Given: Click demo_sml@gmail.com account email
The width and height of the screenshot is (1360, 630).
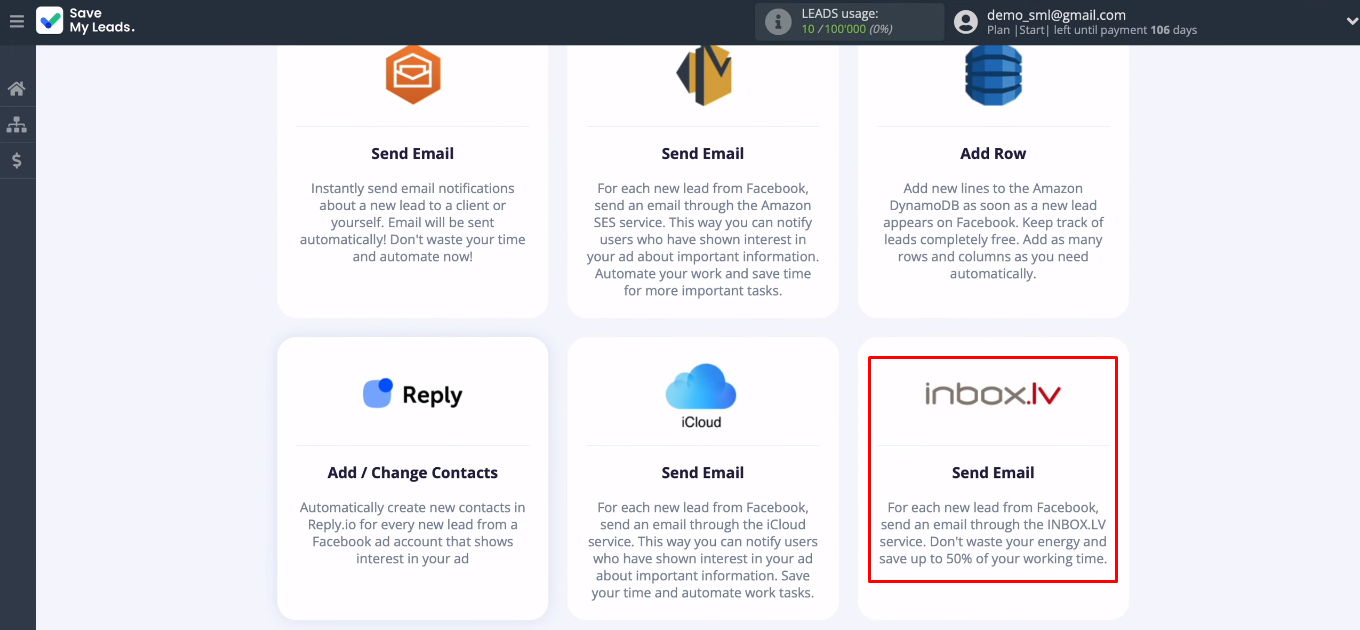Looking at the screenshot, I should click(x=1056, y=15).
